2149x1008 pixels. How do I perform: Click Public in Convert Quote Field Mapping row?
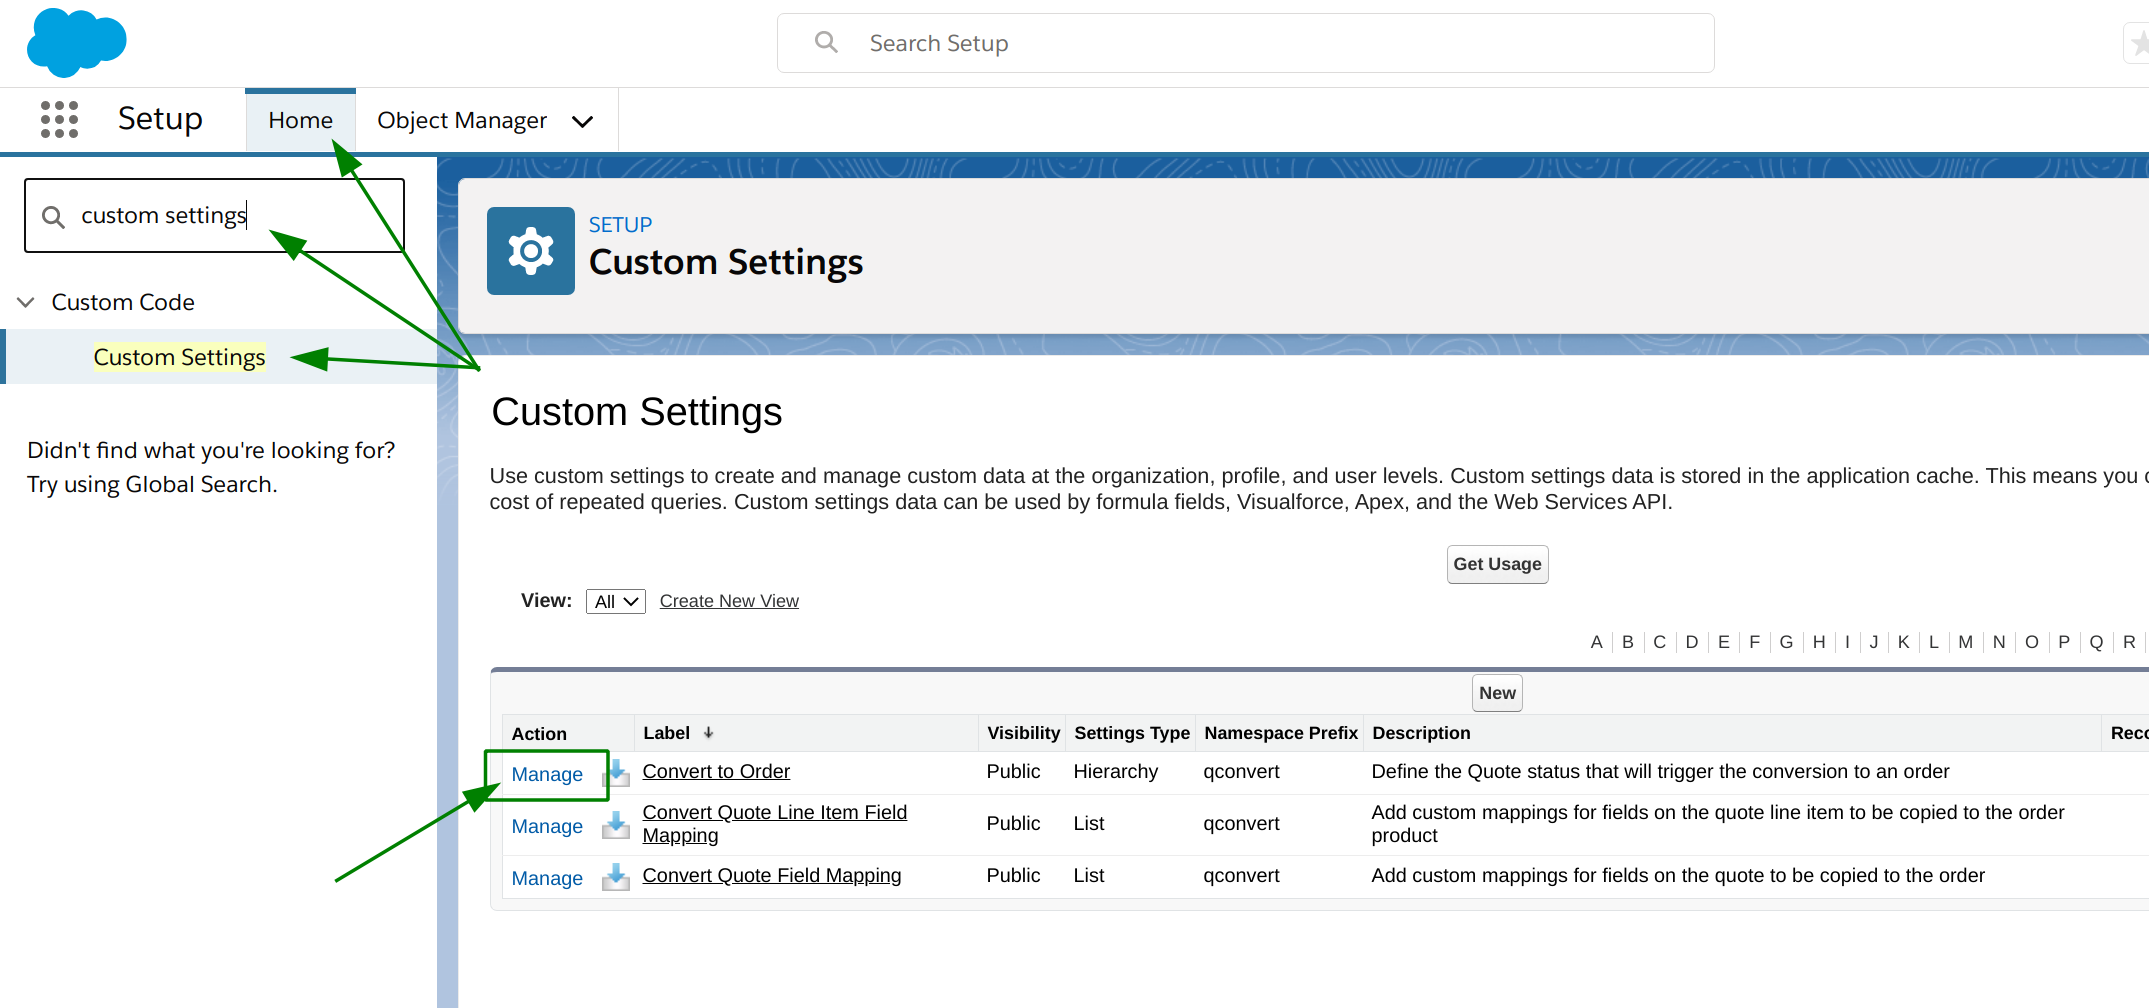pyautogui.click(x=1013, y=875)
